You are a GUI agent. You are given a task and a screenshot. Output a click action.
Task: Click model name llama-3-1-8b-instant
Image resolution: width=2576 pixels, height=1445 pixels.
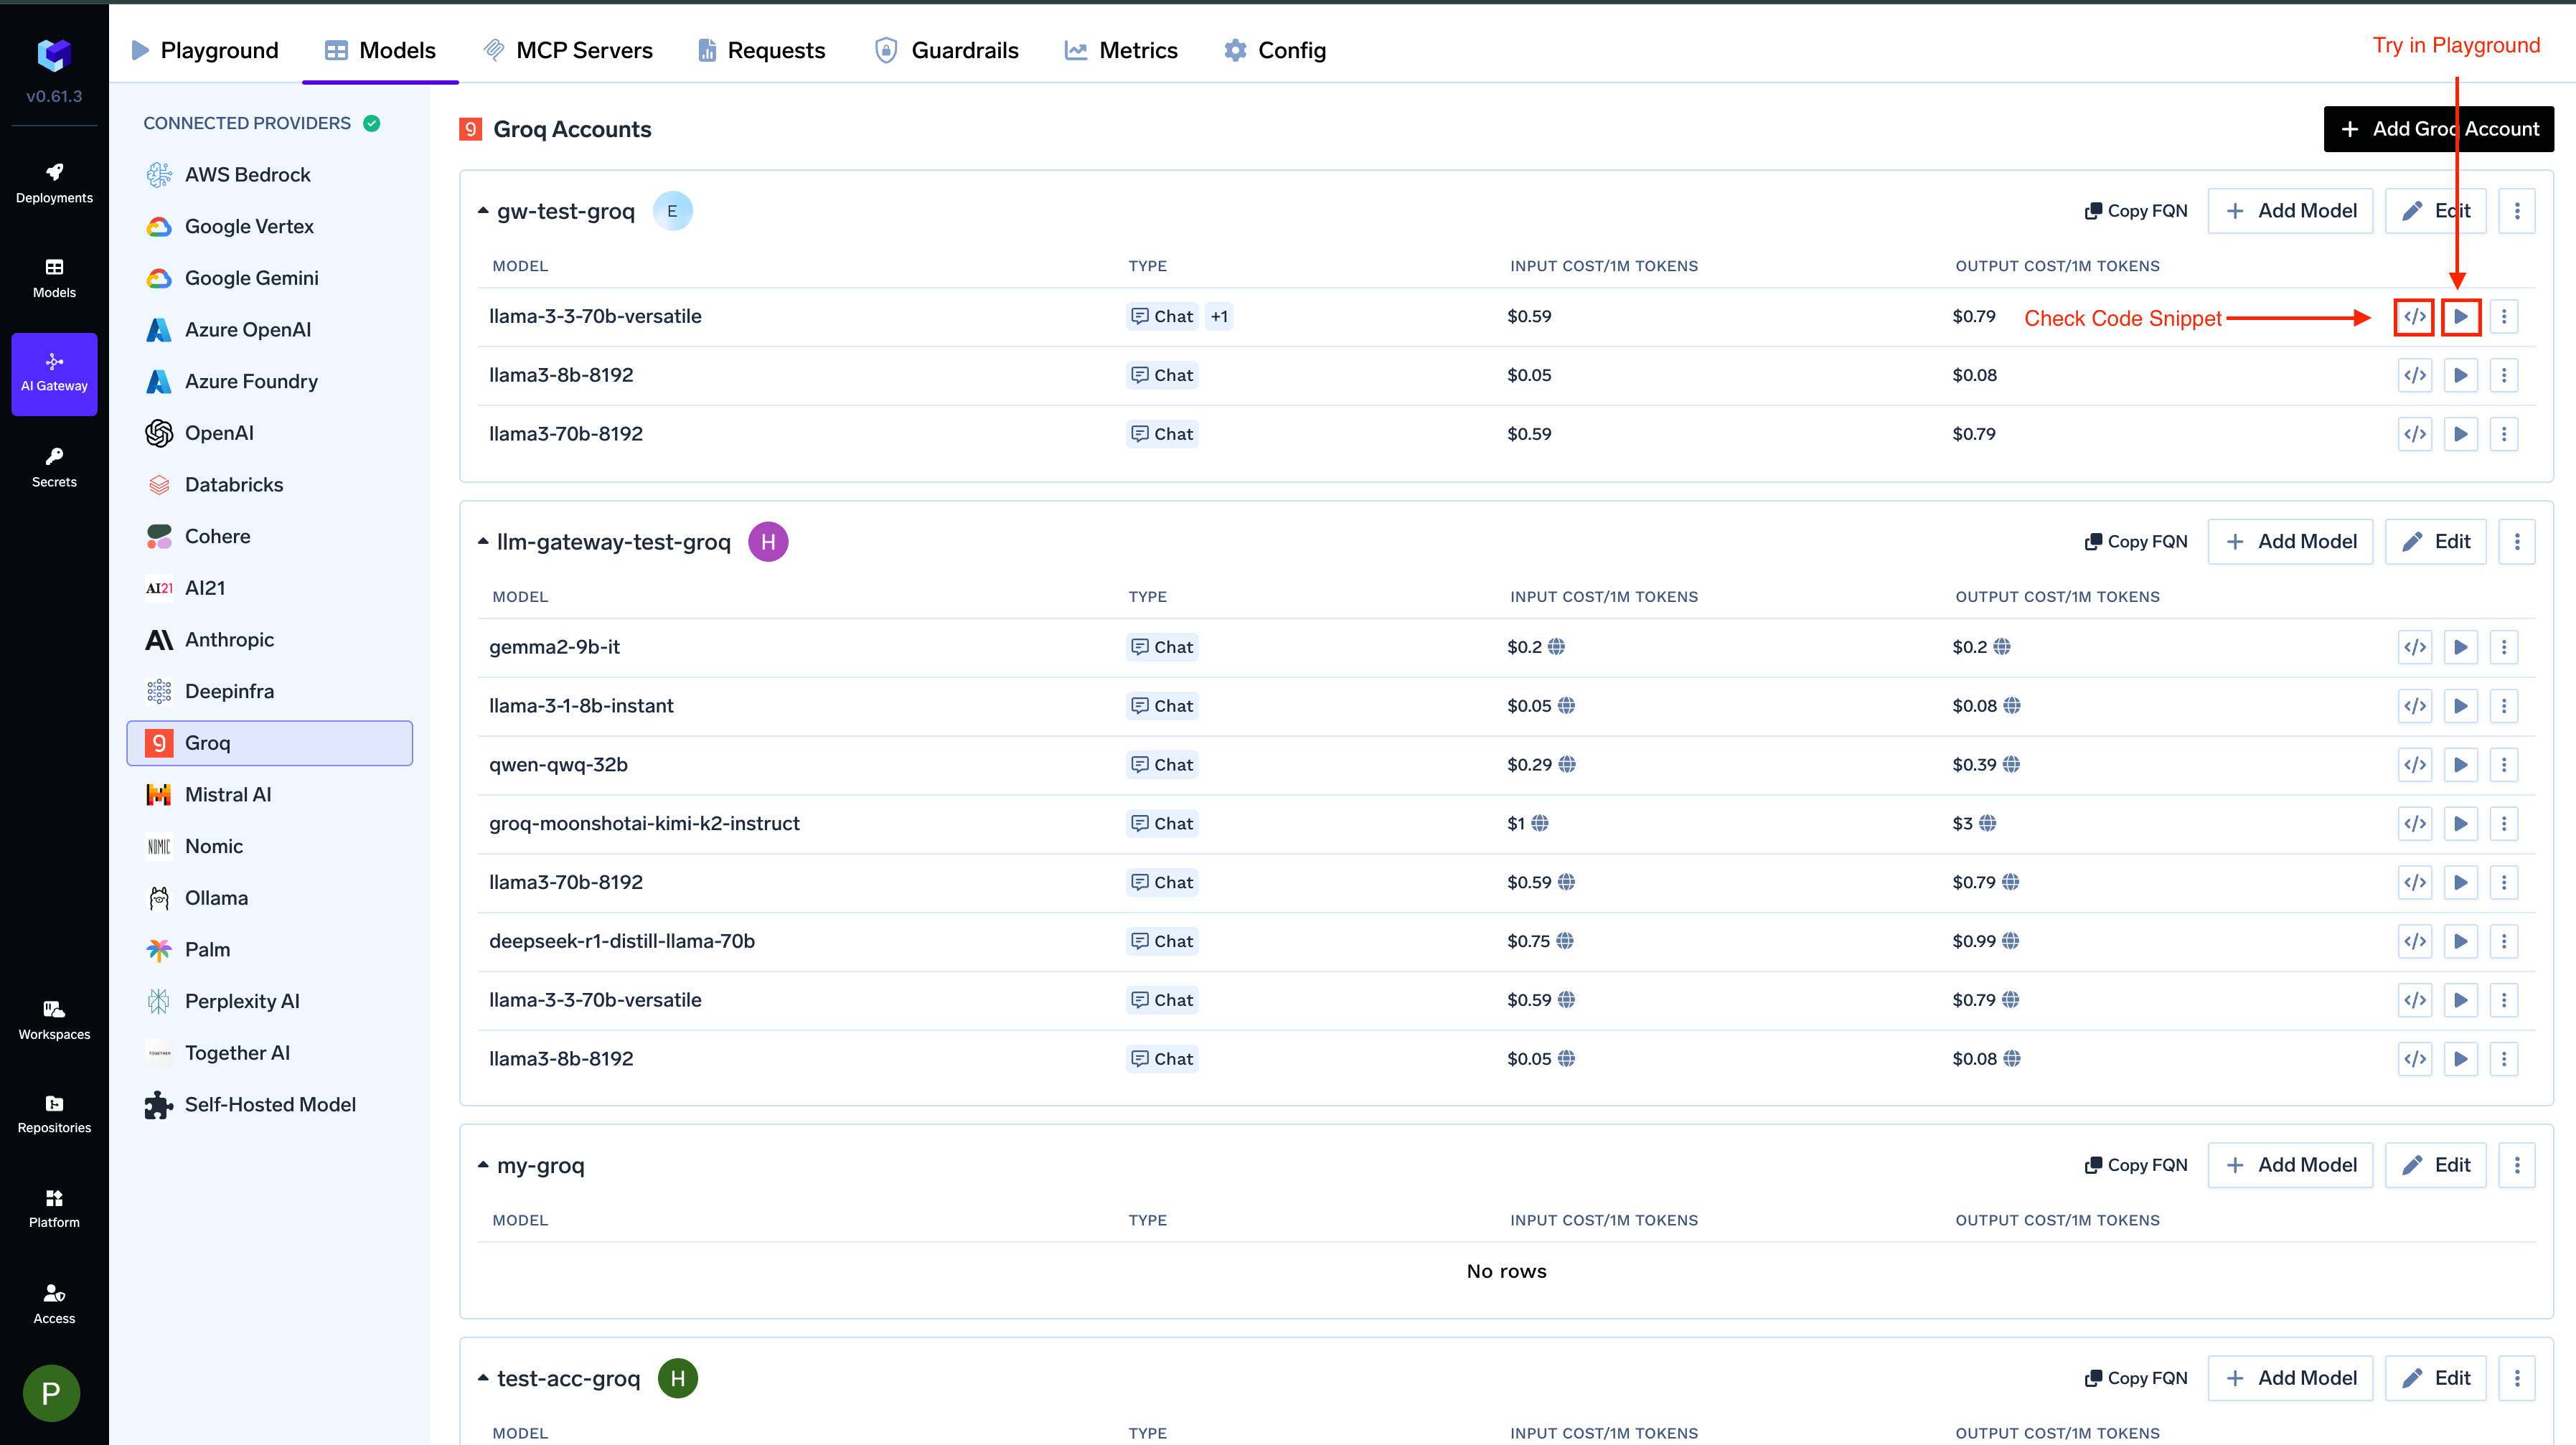click(x=581, y=706)
